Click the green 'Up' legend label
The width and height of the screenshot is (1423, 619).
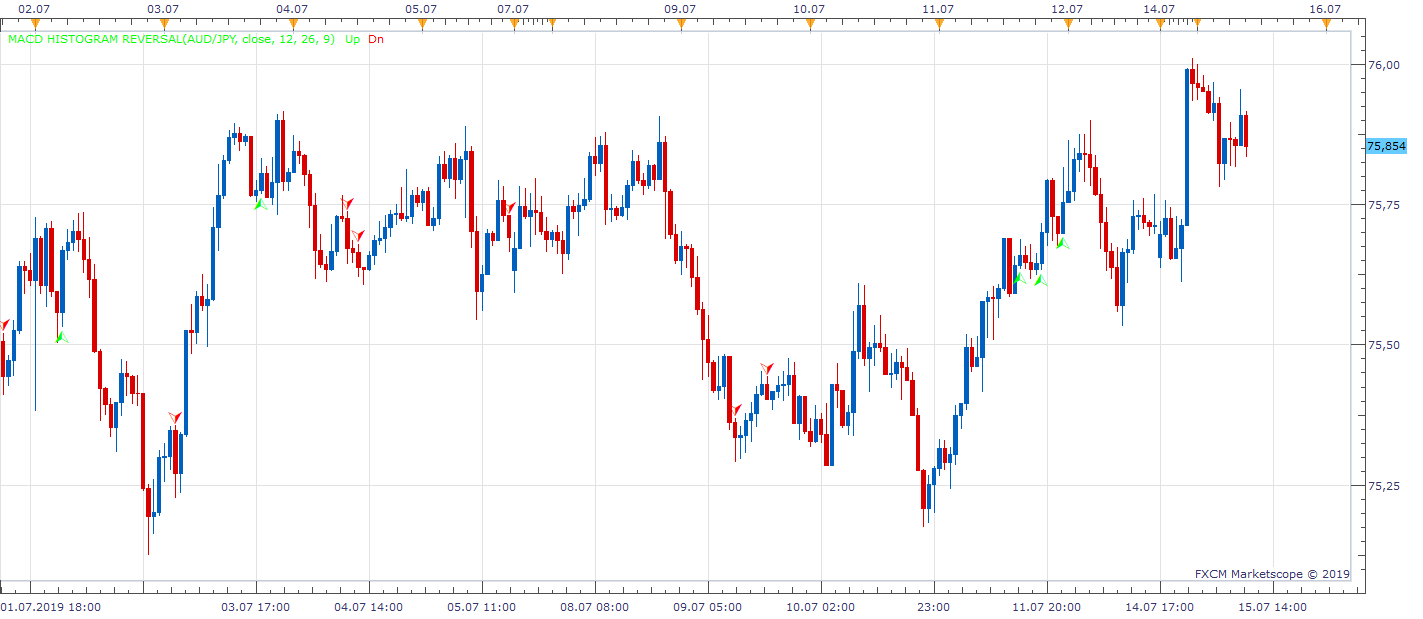point(352,39)
